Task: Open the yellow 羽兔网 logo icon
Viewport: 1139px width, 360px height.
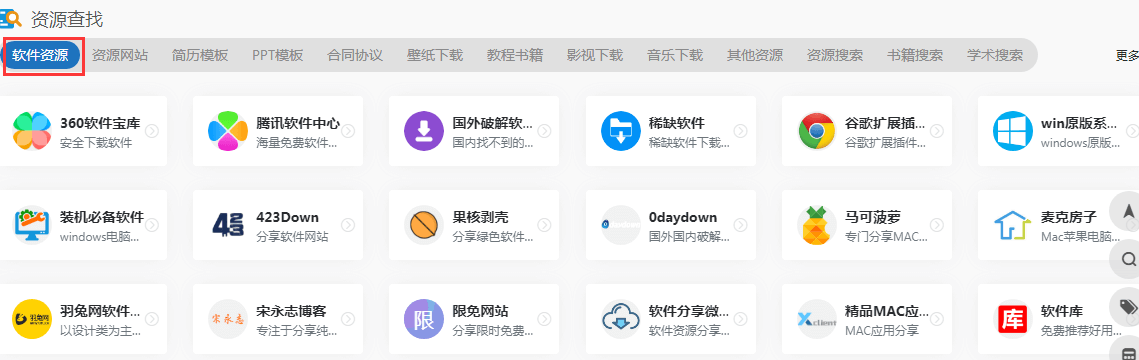Action: tap(32, 319)
